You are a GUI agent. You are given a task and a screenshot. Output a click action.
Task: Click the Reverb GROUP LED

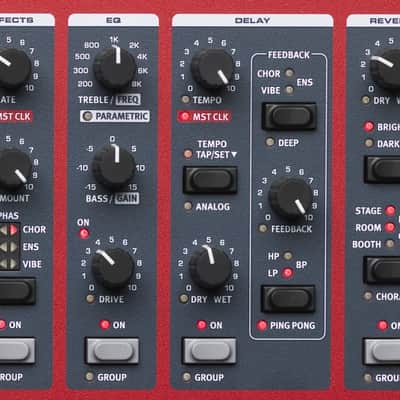367,378
